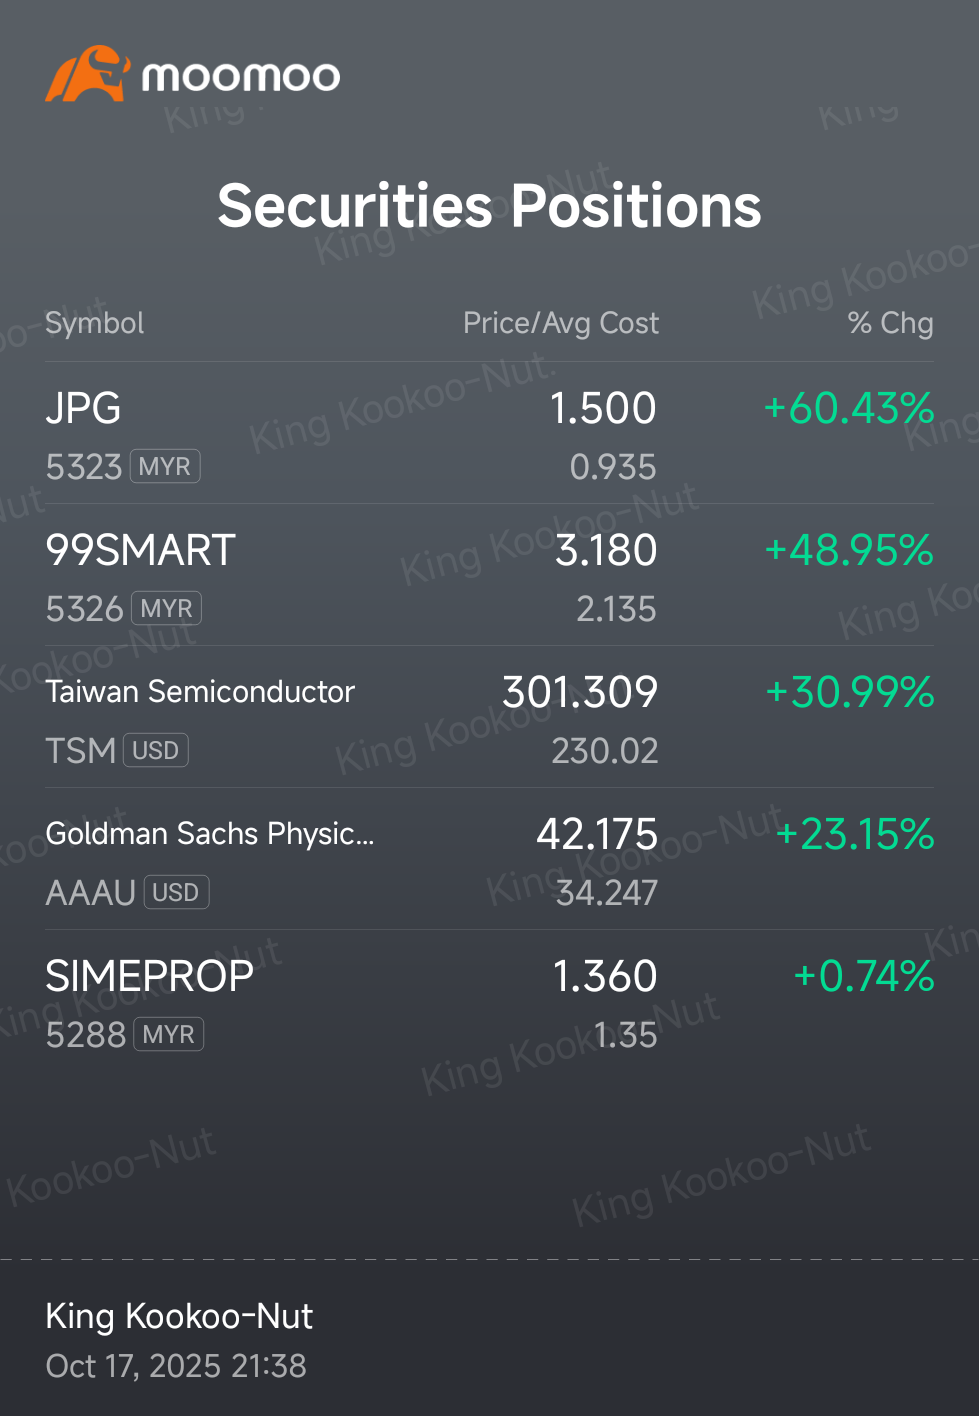The height and width of the screenshot is (1416, 979).
Task: Click the moomoo bull logo icon
Action: pos(87,74)
